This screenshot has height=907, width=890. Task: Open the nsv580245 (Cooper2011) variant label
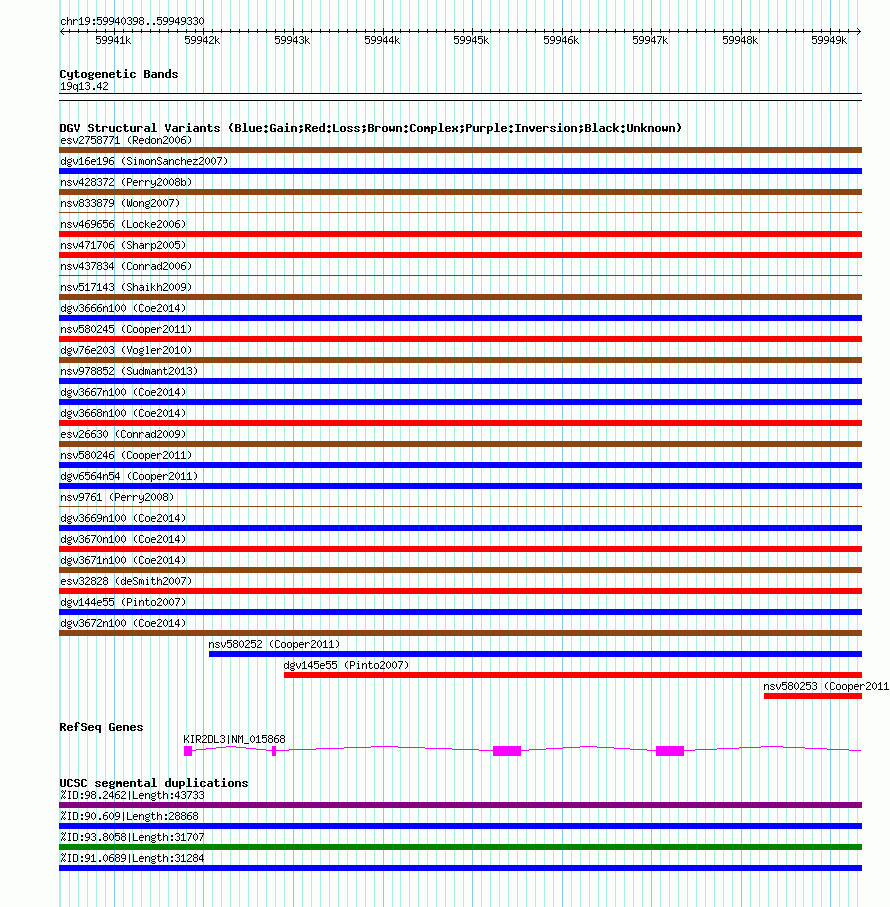(125, 330)
